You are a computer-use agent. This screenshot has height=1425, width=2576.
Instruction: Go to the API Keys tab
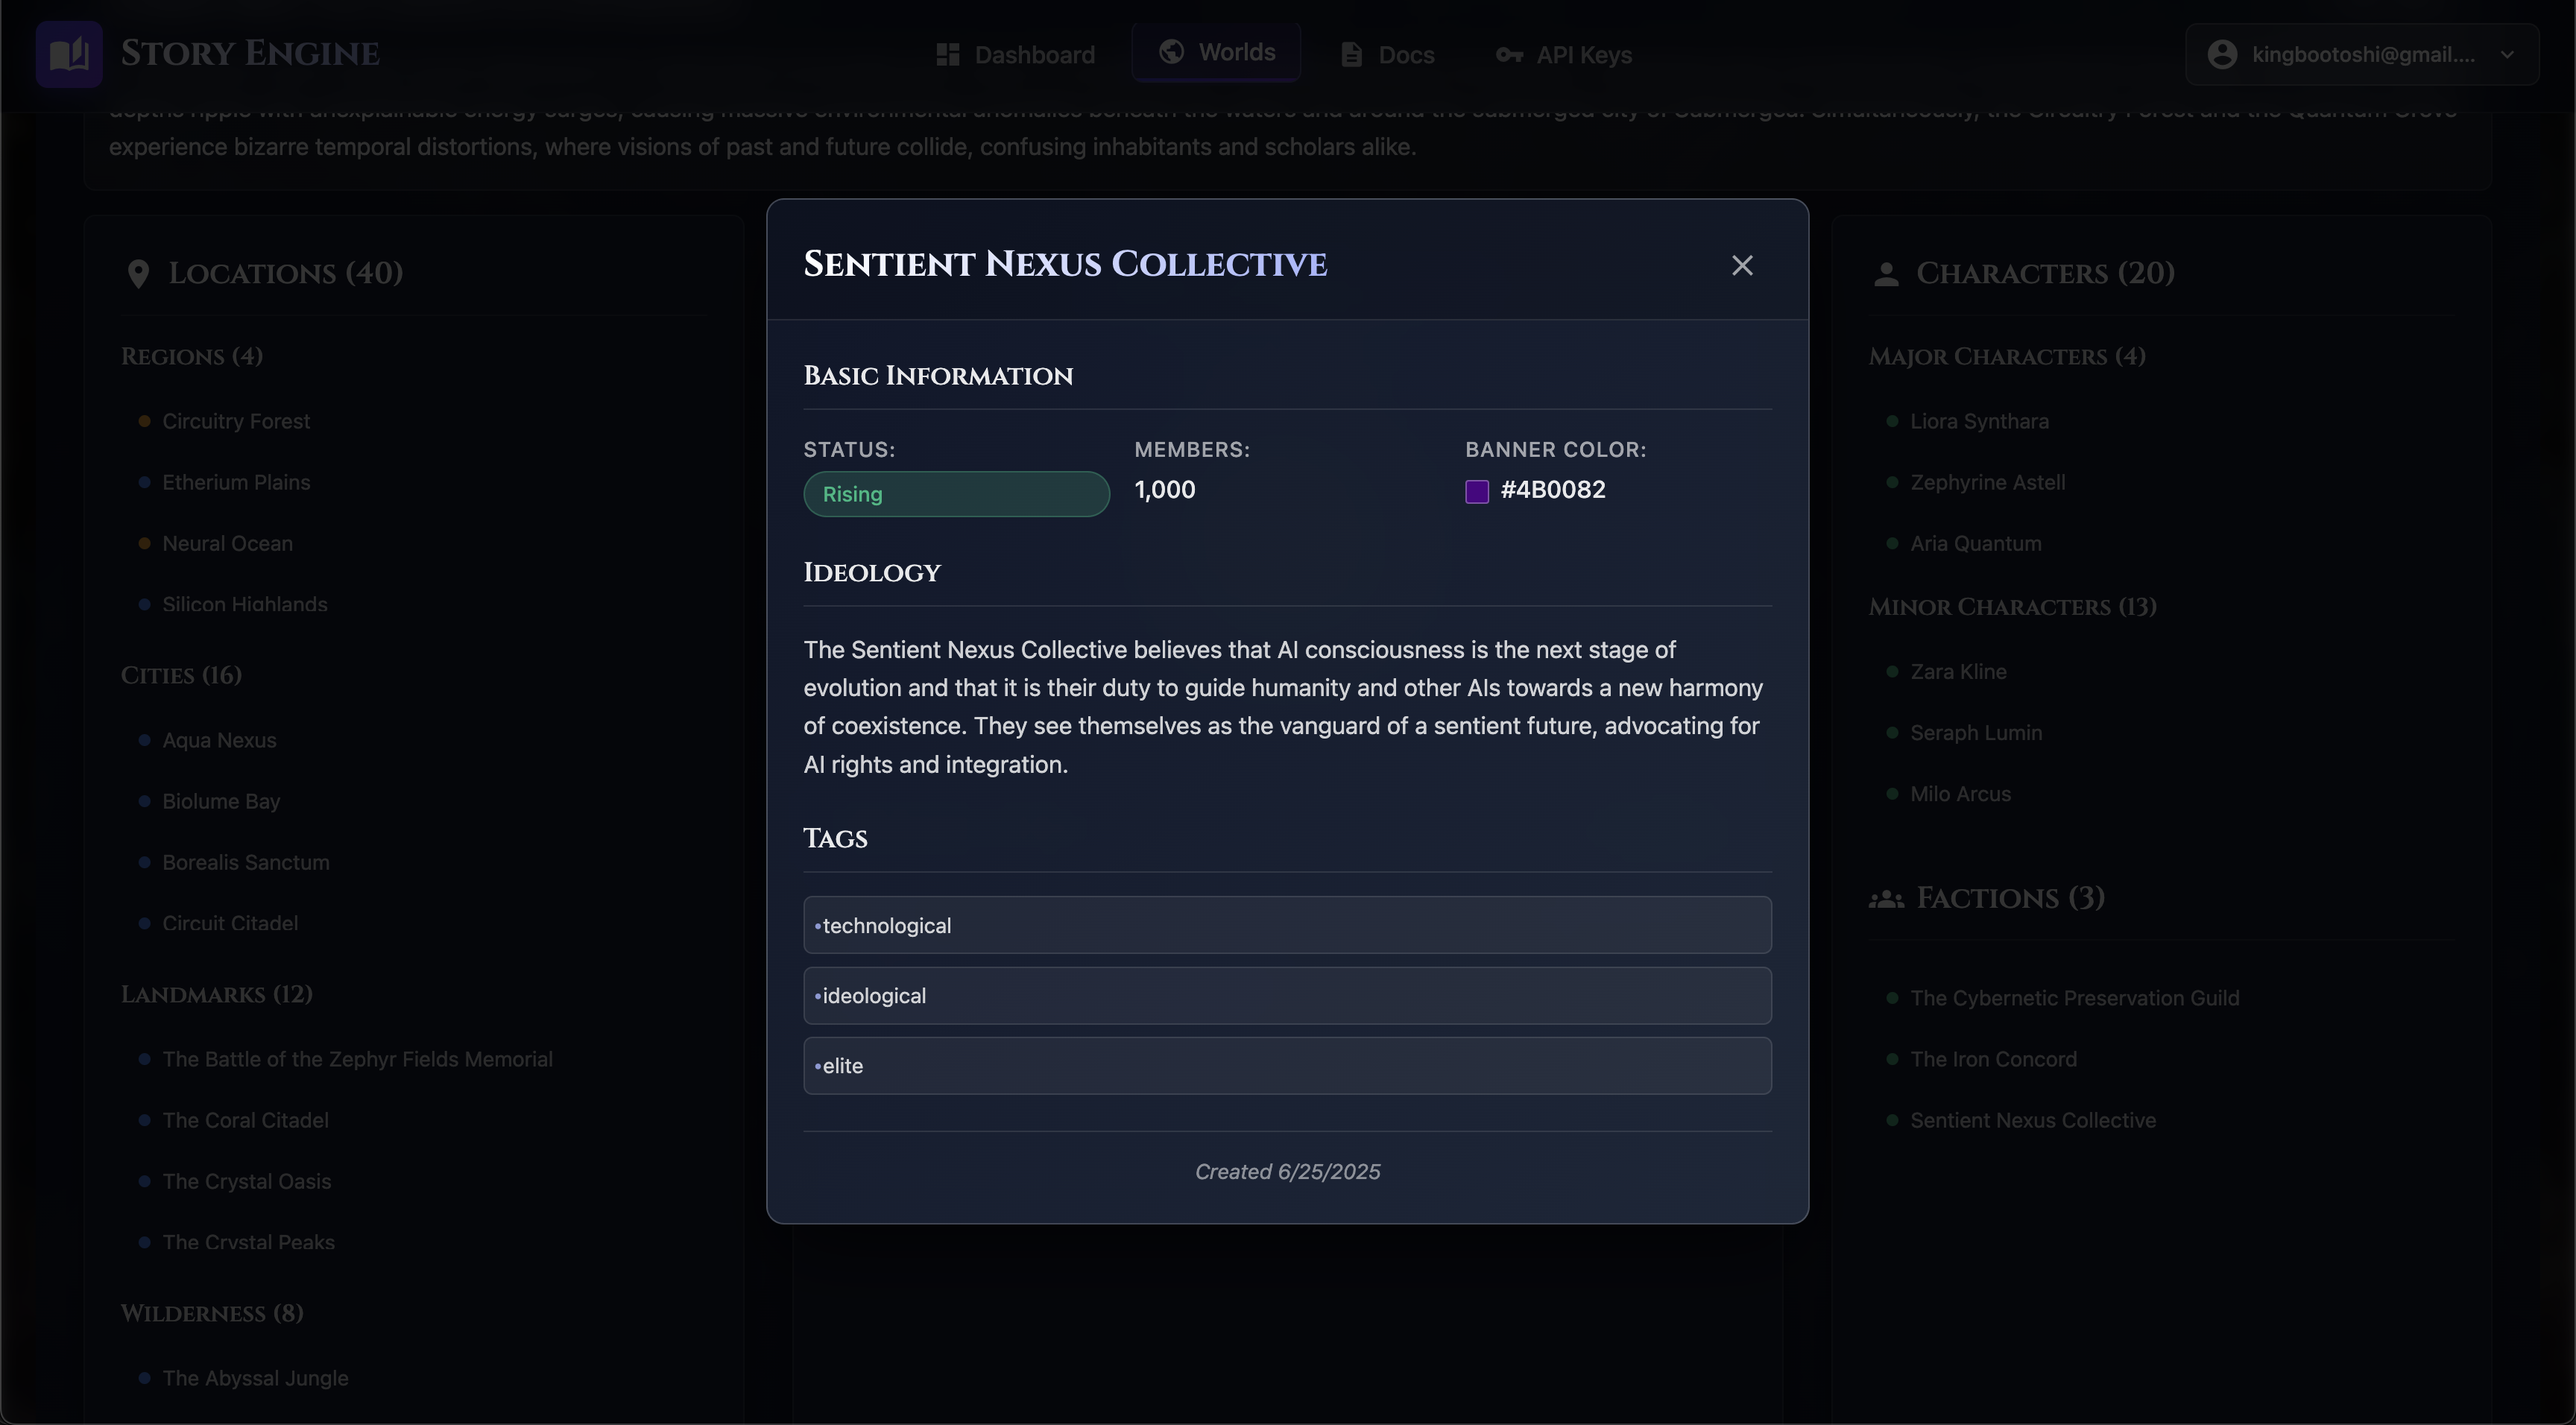[1564, 55]
